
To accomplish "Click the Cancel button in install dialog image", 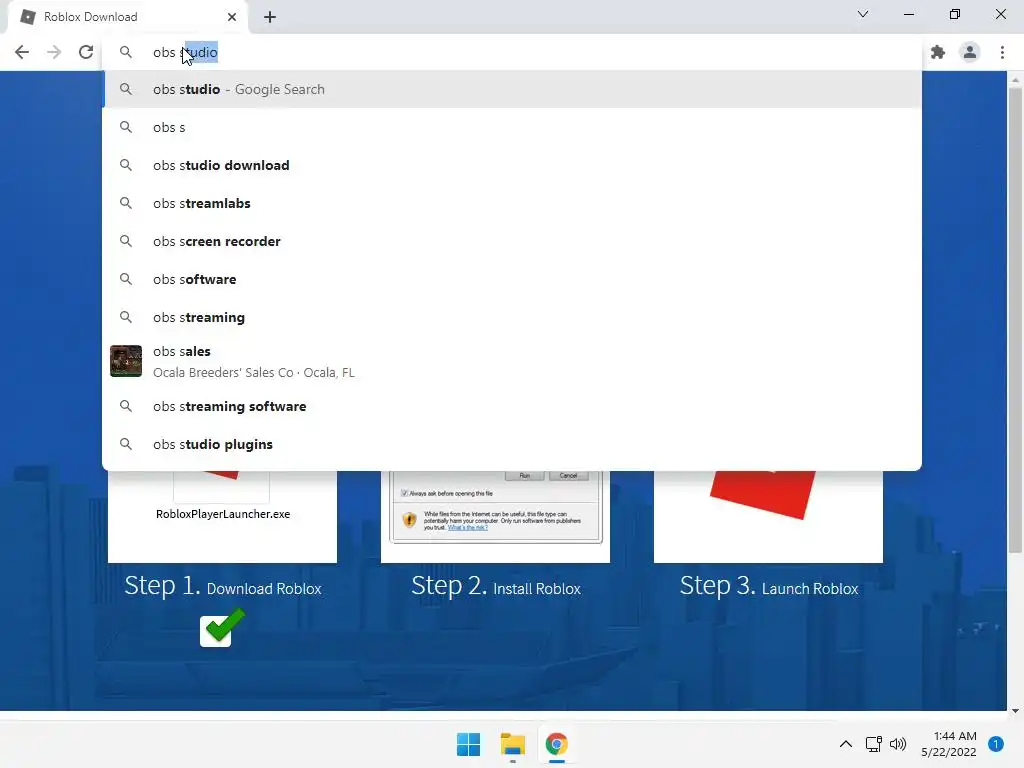I will click(568, 475).
